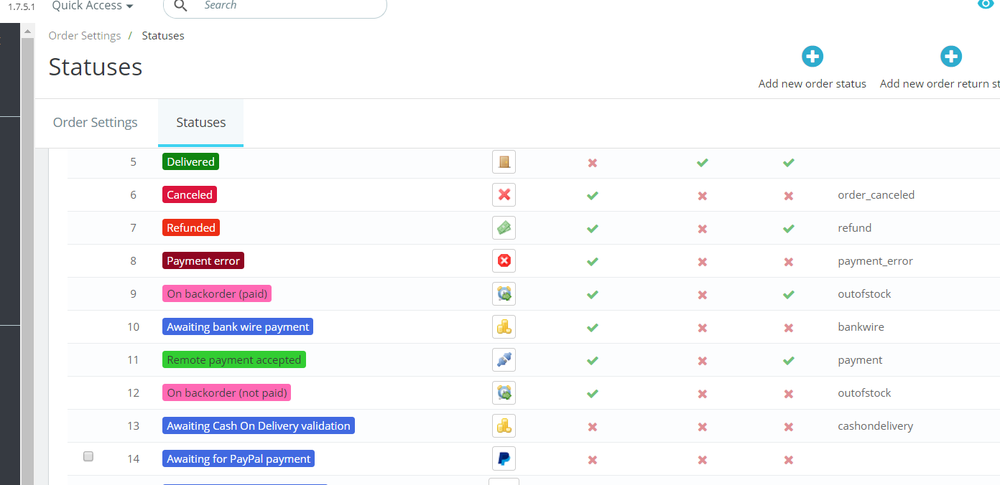Toggle send-email checkmark for On backorder (not paid)
The width and height of the screenshot is (1000, 485).
pyautogui.click(x=592, y=394)
